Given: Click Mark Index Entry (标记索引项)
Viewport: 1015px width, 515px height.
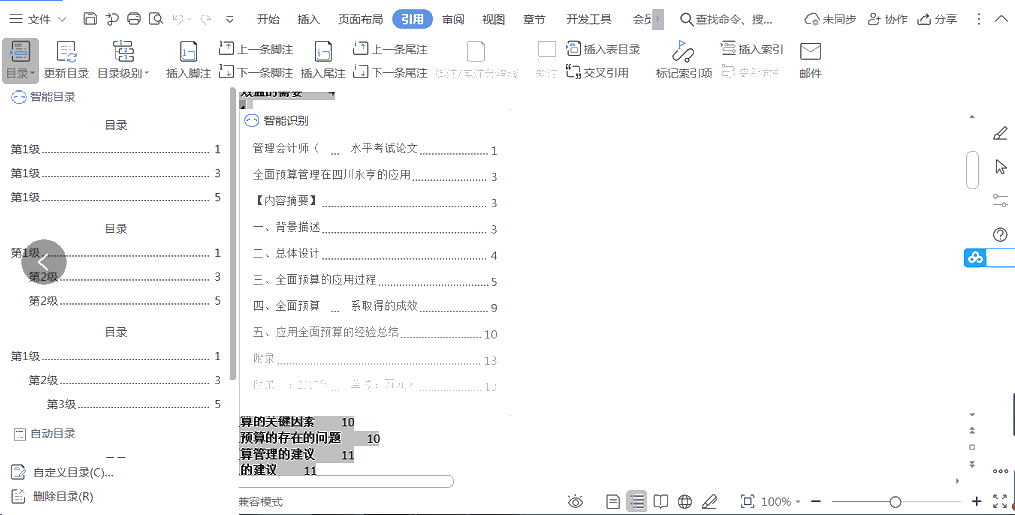Looking at the screenshot, I should point(684,60).
